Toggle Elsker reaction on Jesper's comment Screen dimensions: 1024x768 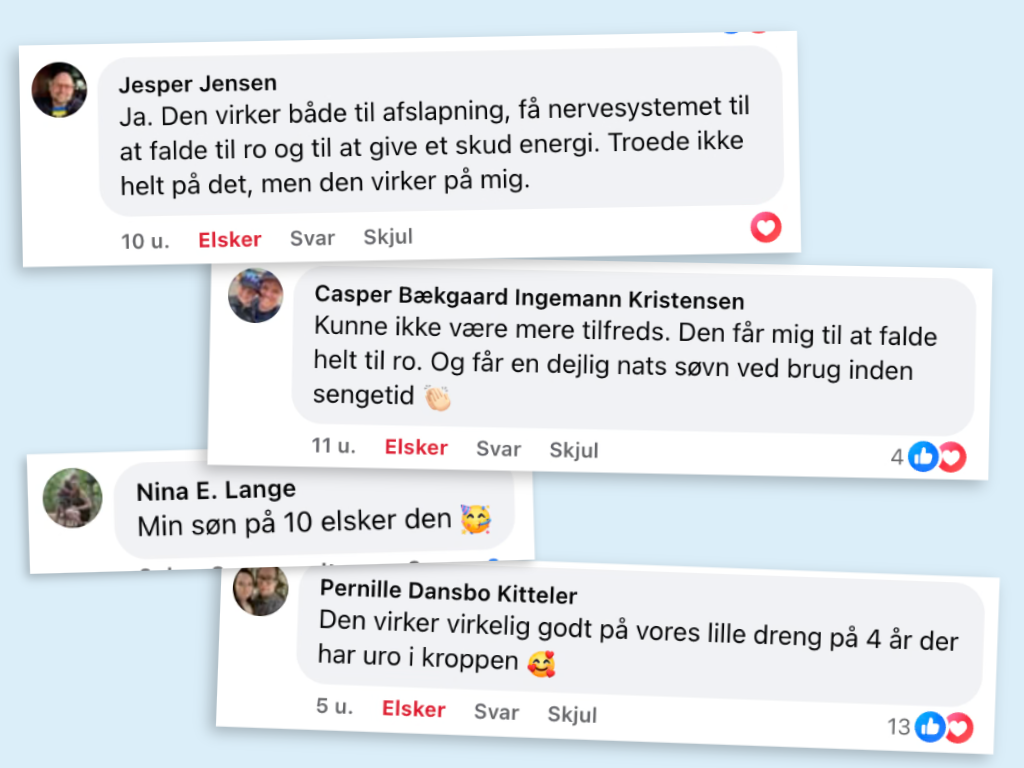pos(229,239)
